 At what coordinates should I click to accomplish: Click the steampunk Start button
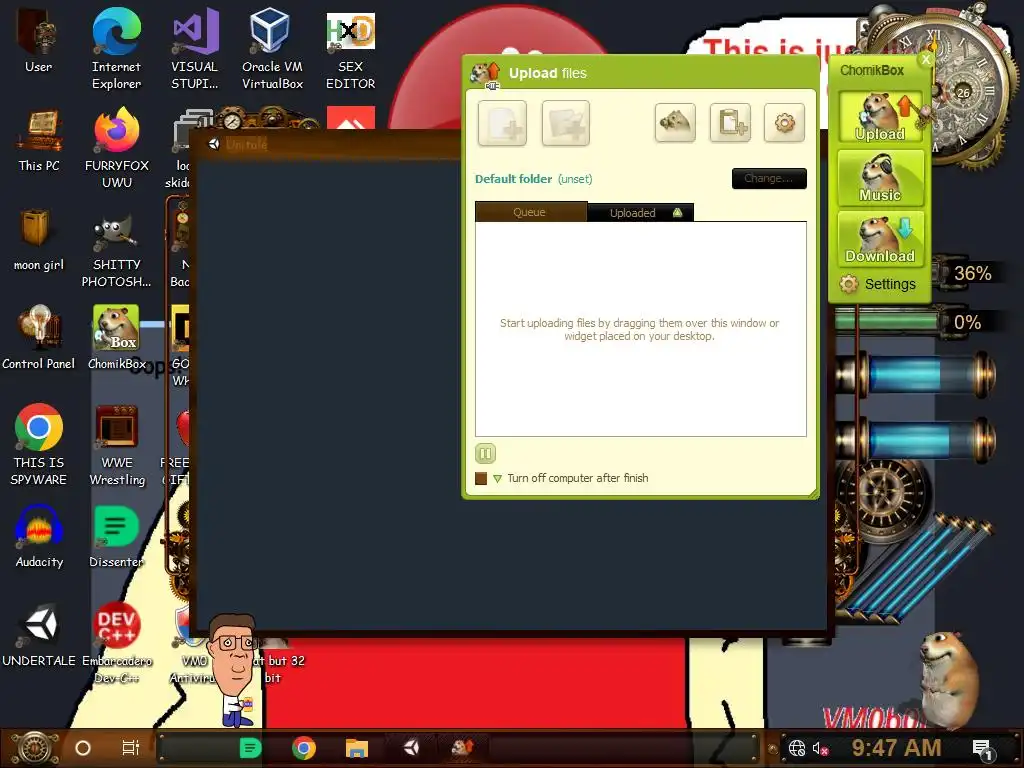(x=35, y=748)
